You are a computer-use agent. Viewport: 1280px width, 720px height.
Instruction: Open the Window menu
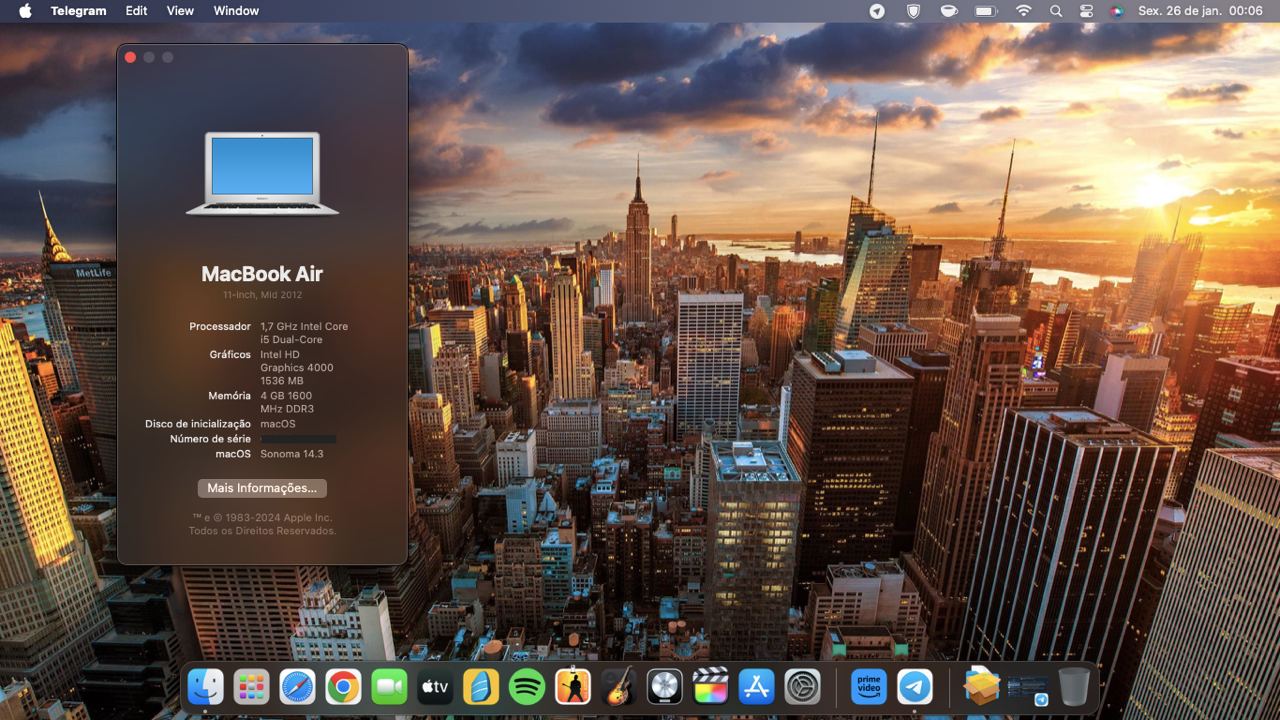236,11
